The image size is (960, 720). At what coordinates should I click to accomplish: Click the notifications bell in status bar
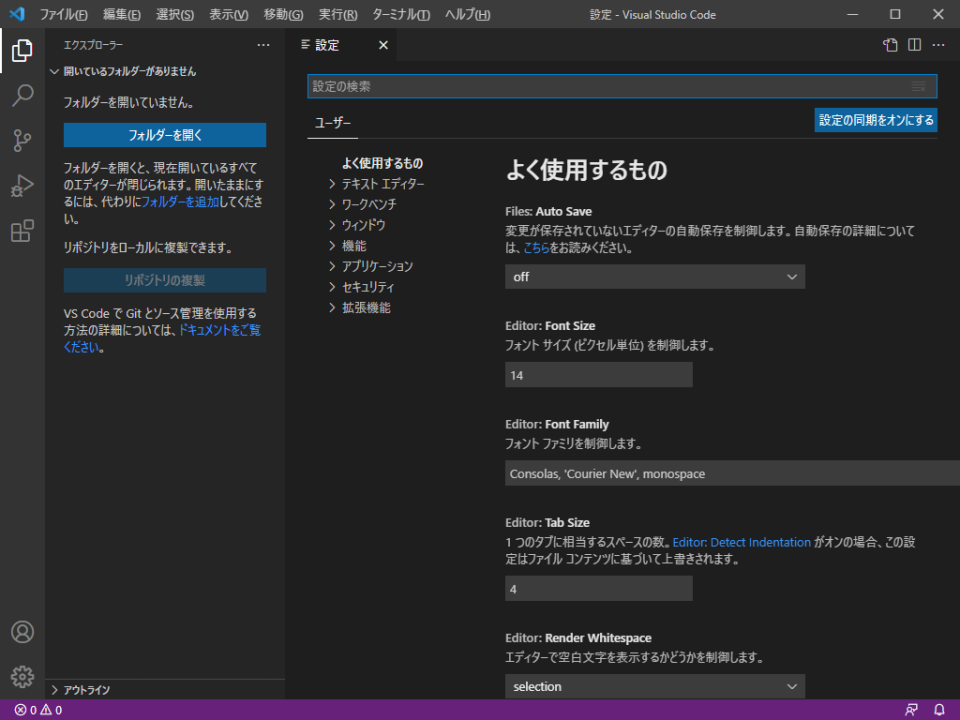tap(939, 710)
